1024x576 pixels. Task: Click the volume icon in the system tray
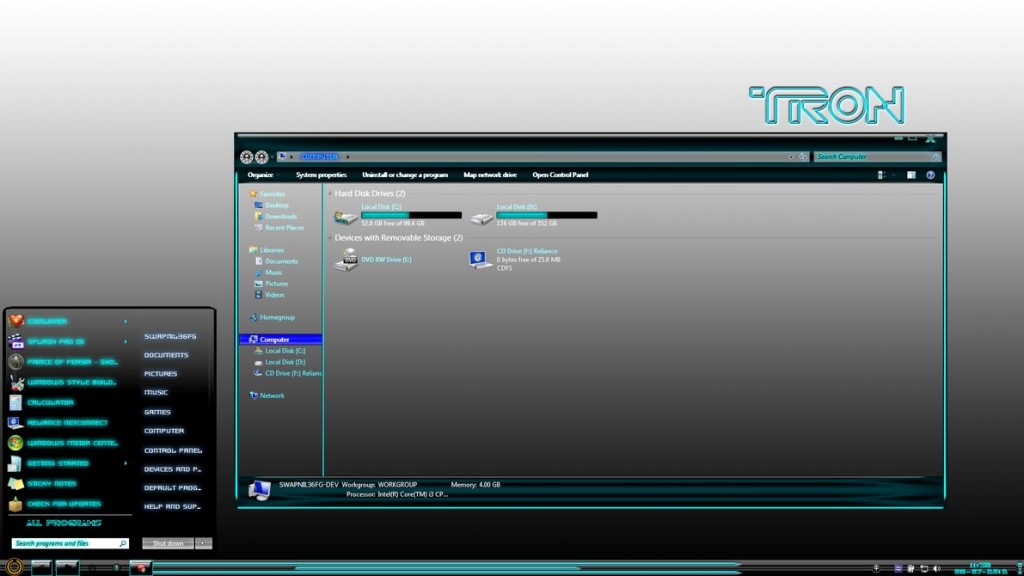[x=936, y=566]
